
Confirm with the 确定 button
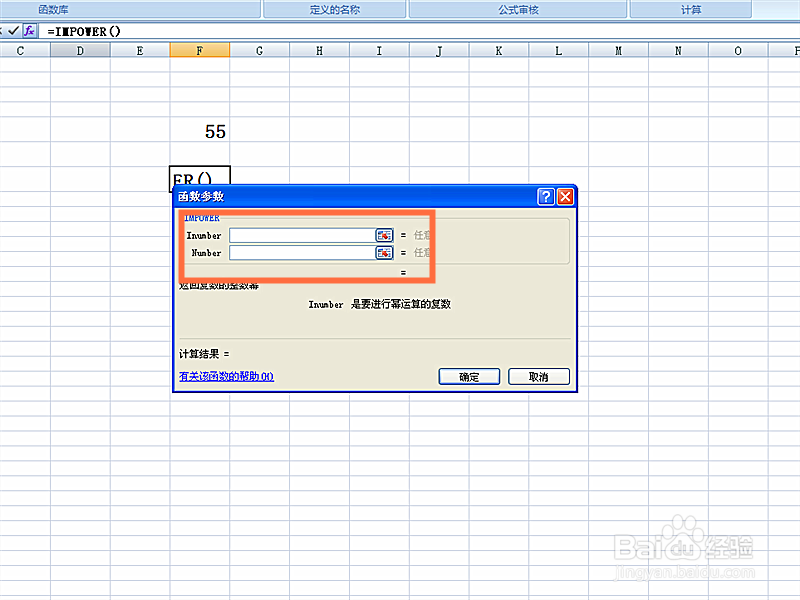click(x=469, y=377)
